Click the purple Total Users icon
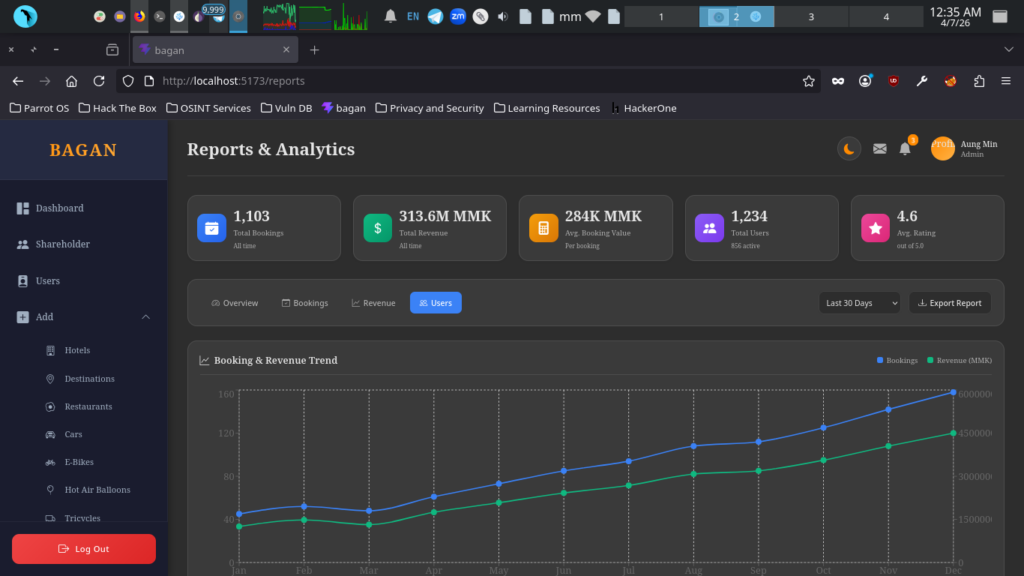 709,228
